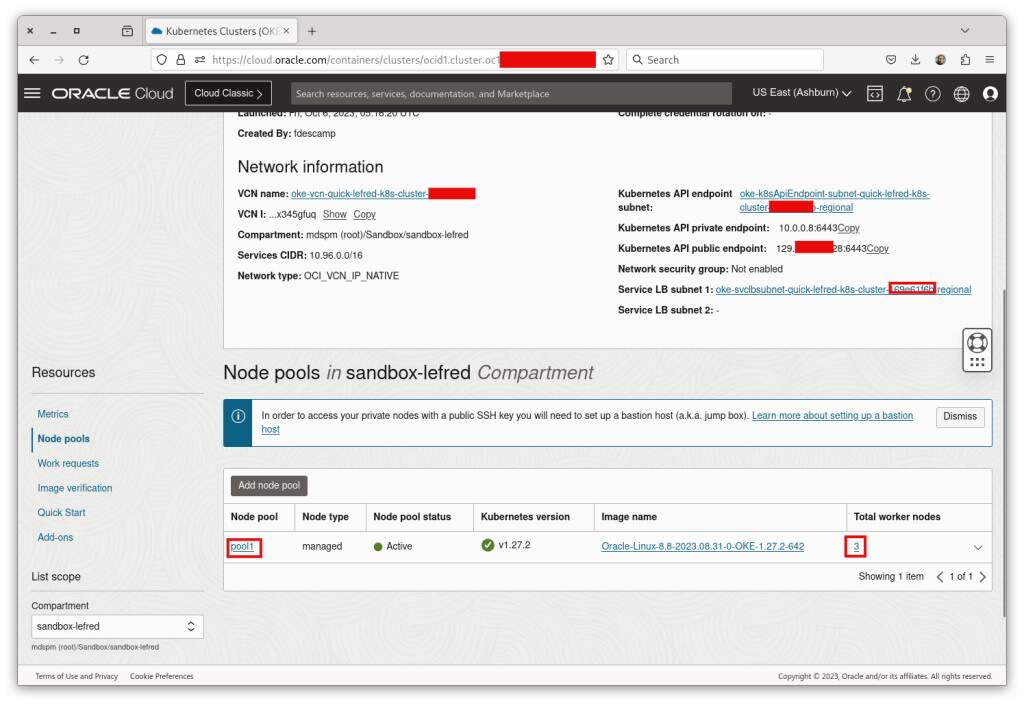Dismiss the bastion host info banner
1024x705 pixels.
[x=960, y=416]
